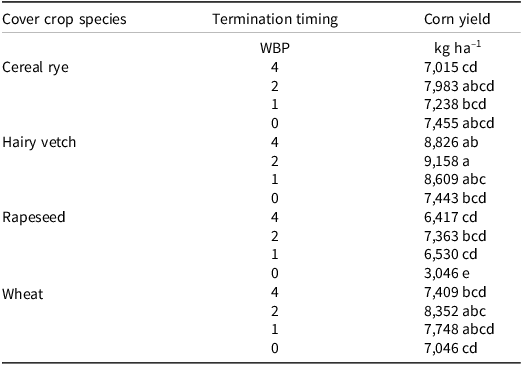Click the 7,363 bcd yield value

tap(455, 236)
